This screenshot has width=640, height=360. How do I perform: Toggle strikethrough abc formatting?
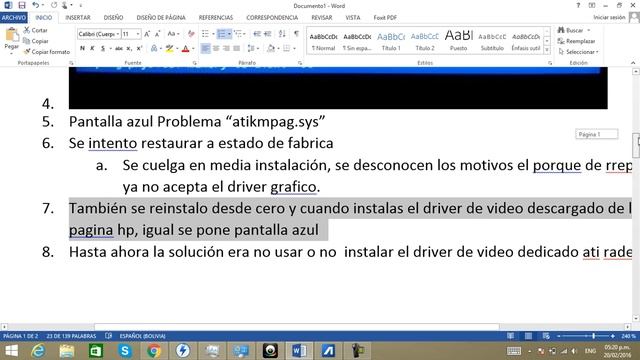(119, 49)
